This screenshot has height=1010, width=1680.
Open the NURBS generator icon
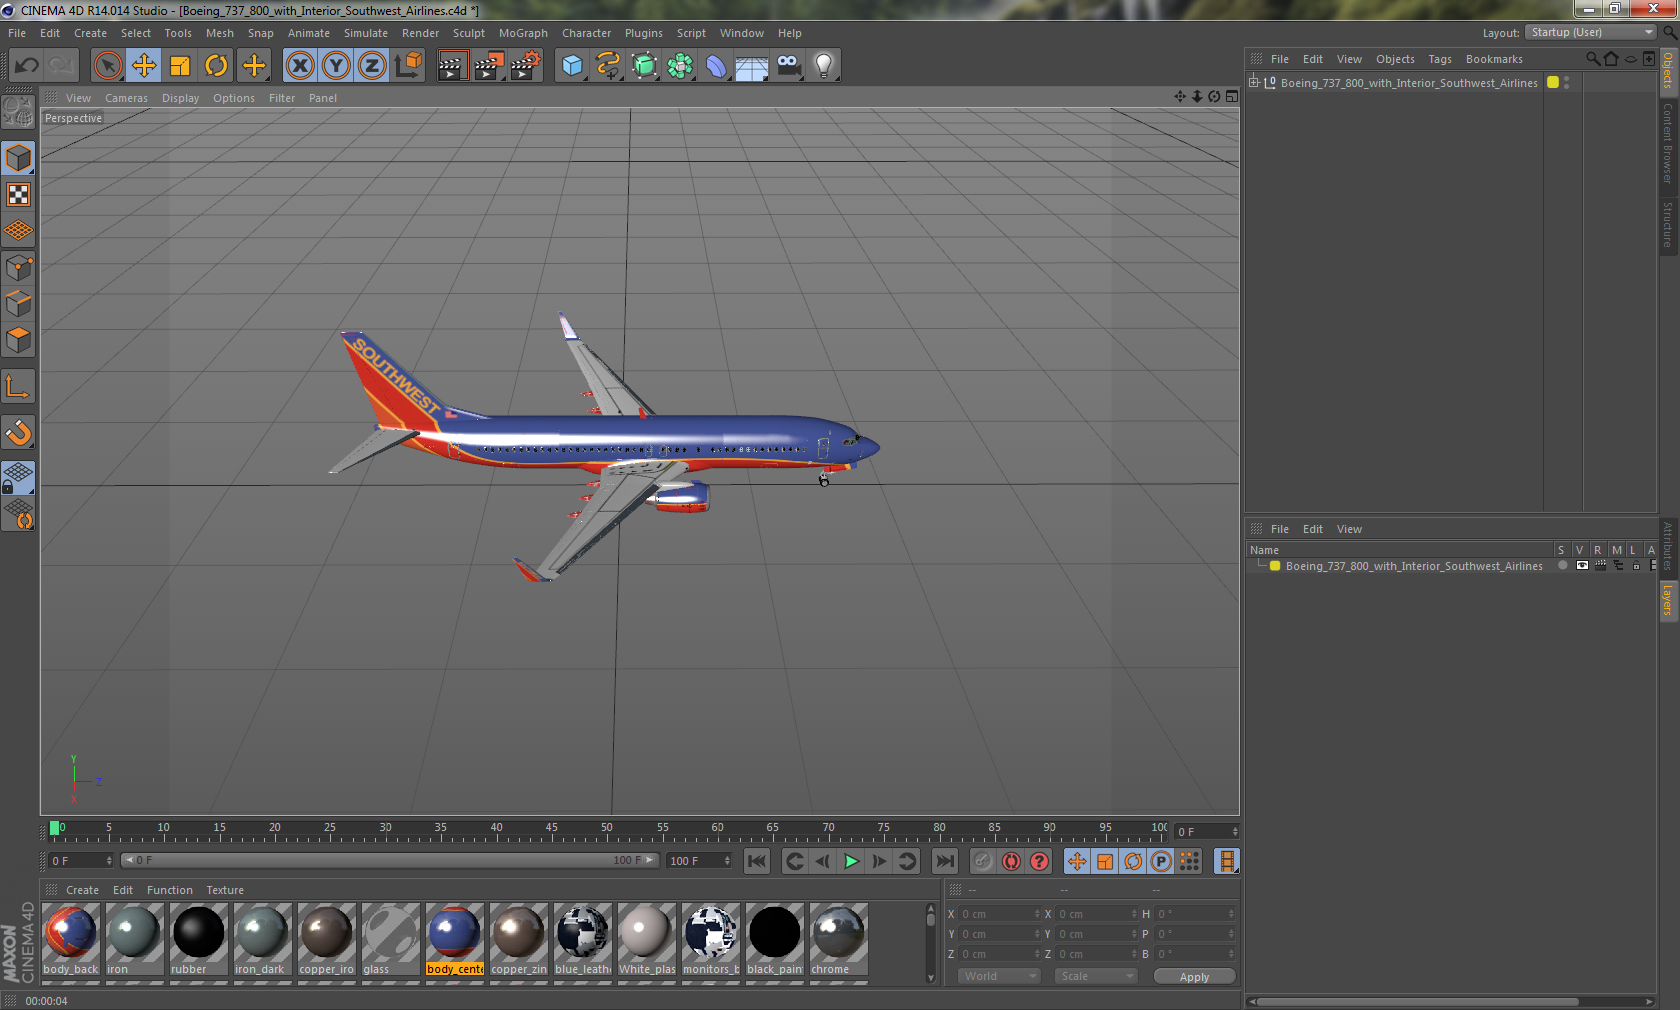[644, 66]
